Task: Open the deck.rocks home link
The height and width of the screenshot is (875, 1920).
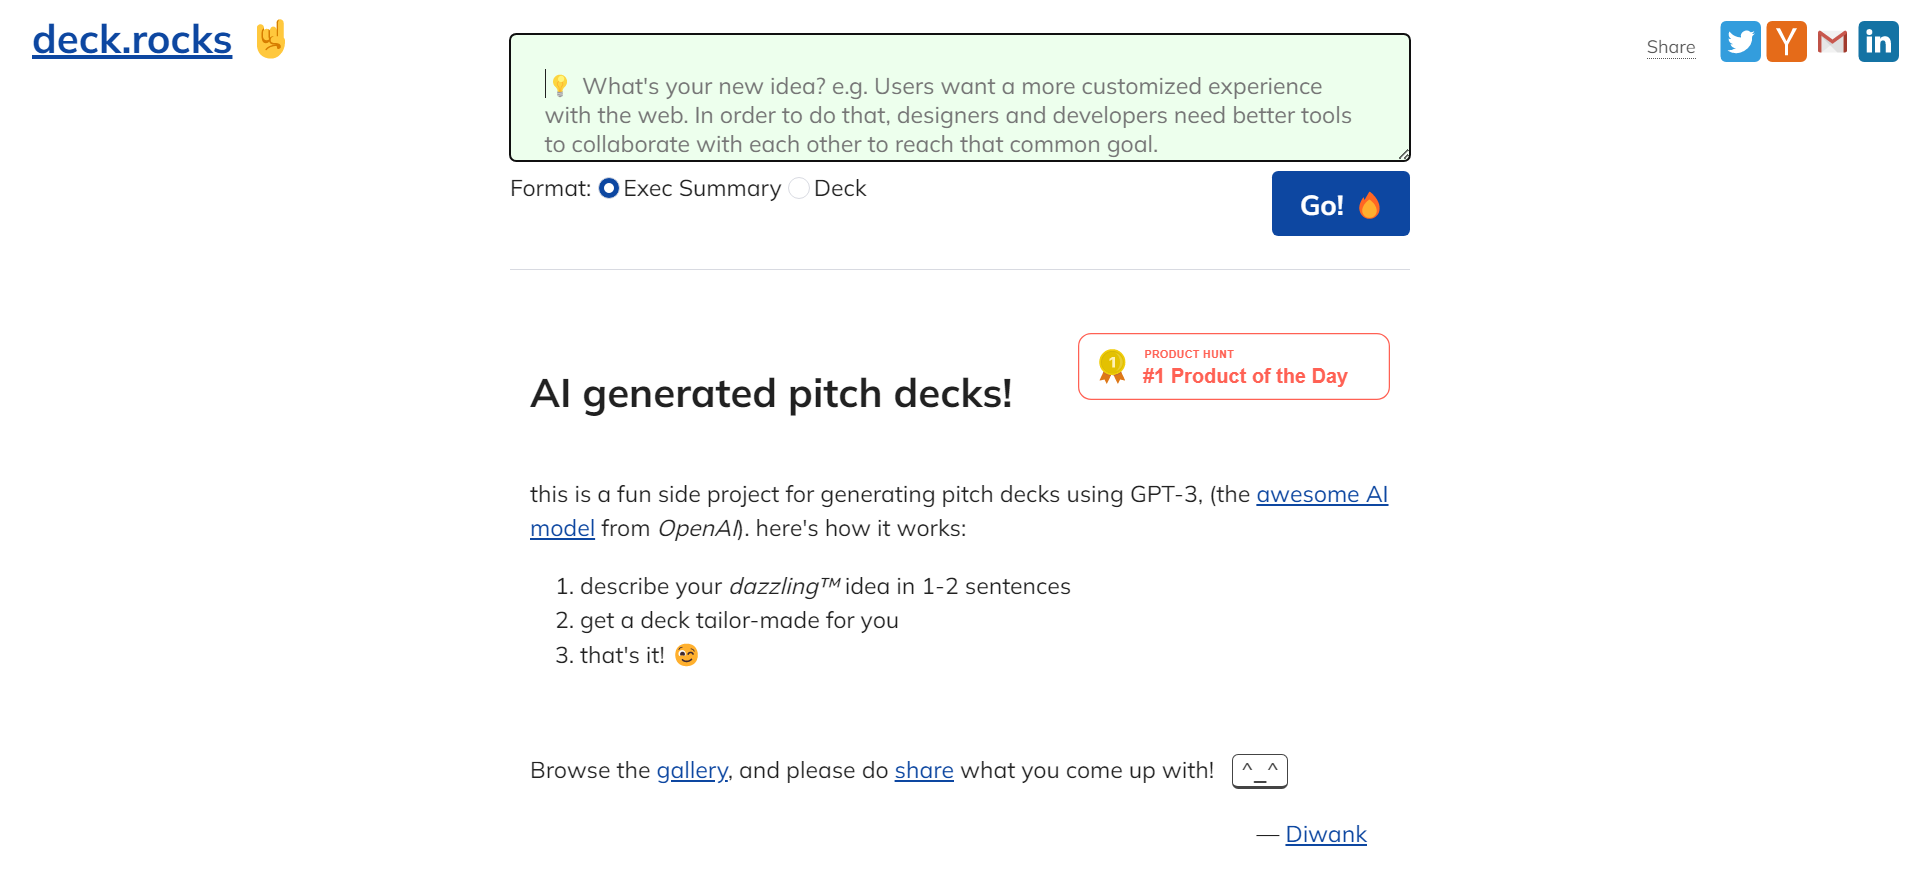Action: pos(132,40)
